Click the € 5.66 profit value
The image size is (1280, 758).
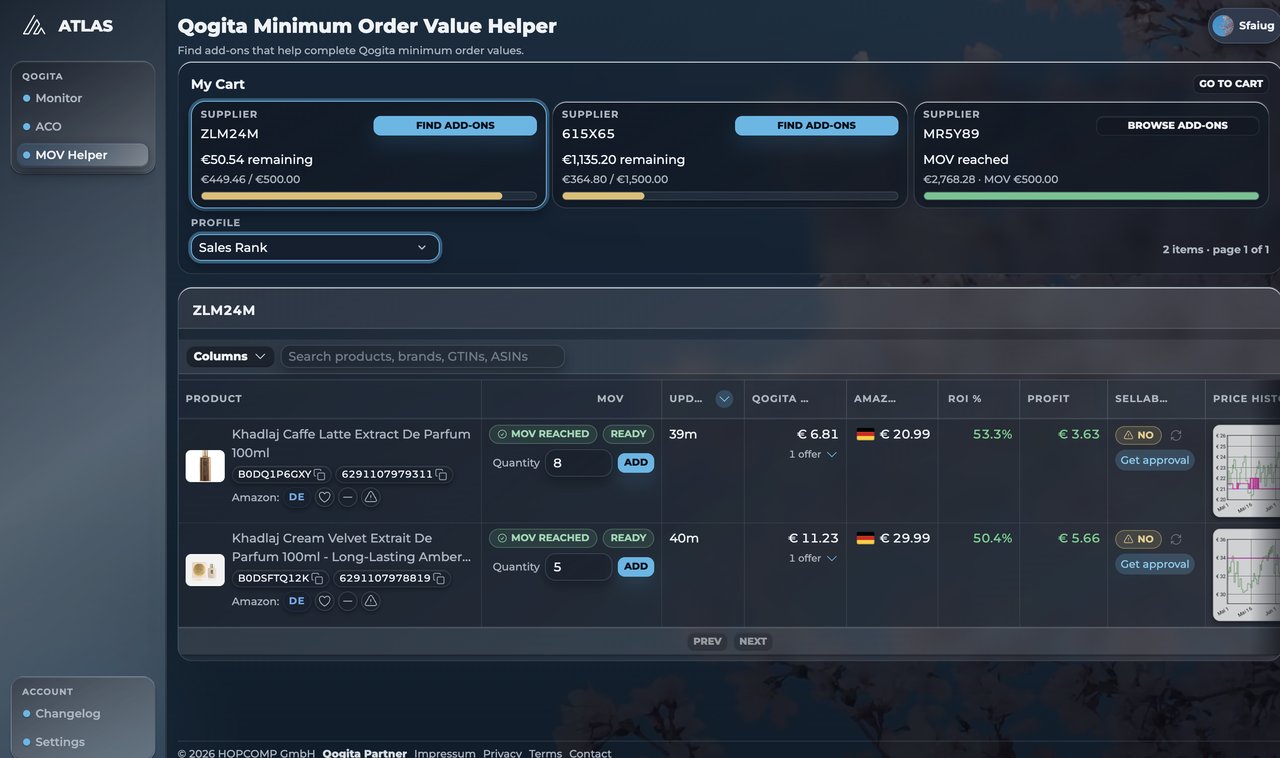coord(1079,538)
